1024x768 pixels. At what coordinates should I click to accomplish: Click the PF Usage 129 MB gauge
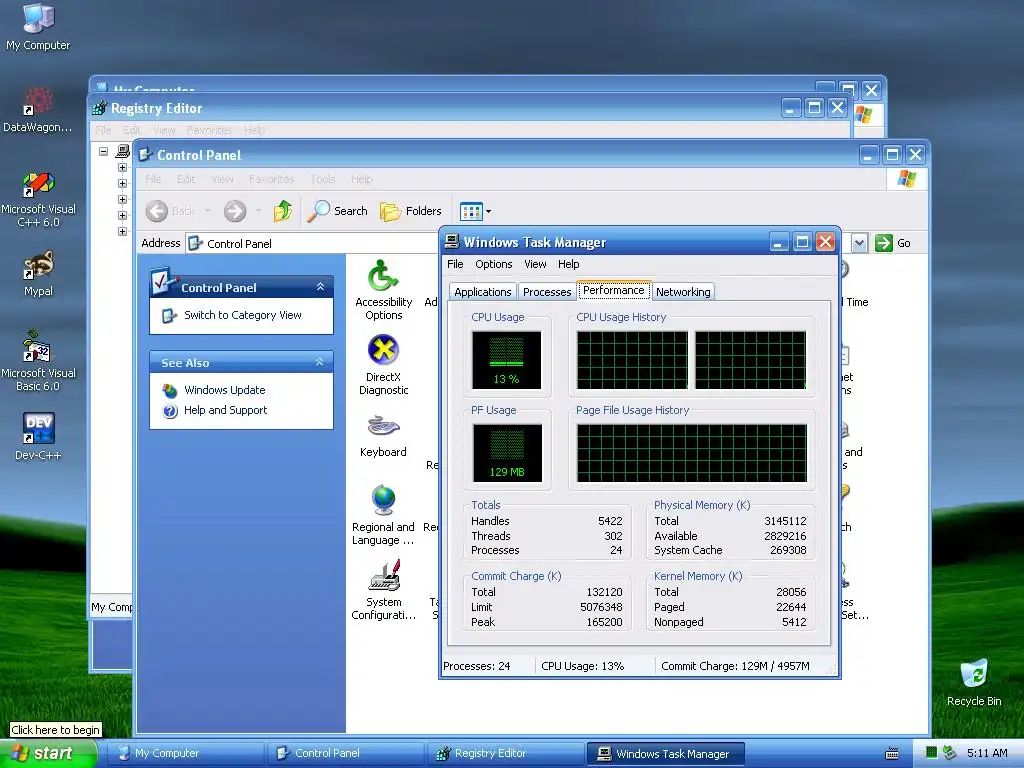tap(507, 453)
